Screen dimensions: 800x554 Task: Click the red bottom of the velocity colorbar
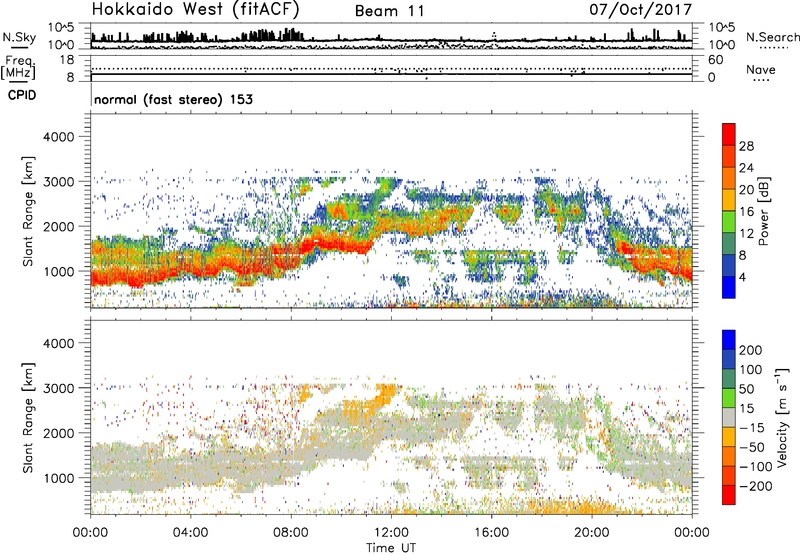(x=729, y=495)
